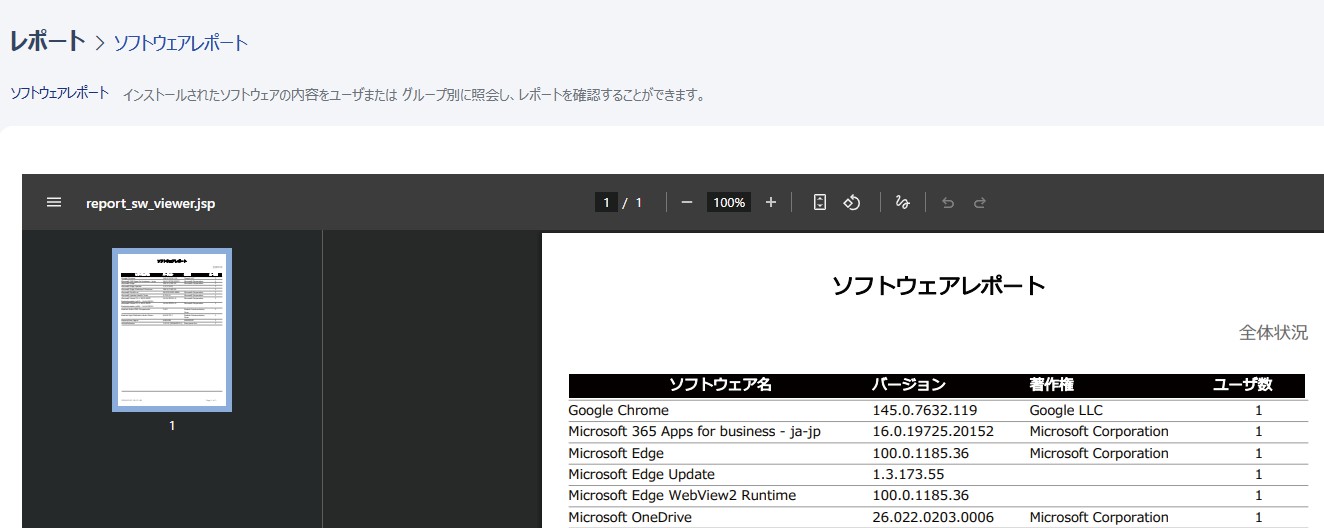Viewport: 1324px width, 528px height.
Task: Toggle the PDF sidebar menu icon
Action: (54, 202)
